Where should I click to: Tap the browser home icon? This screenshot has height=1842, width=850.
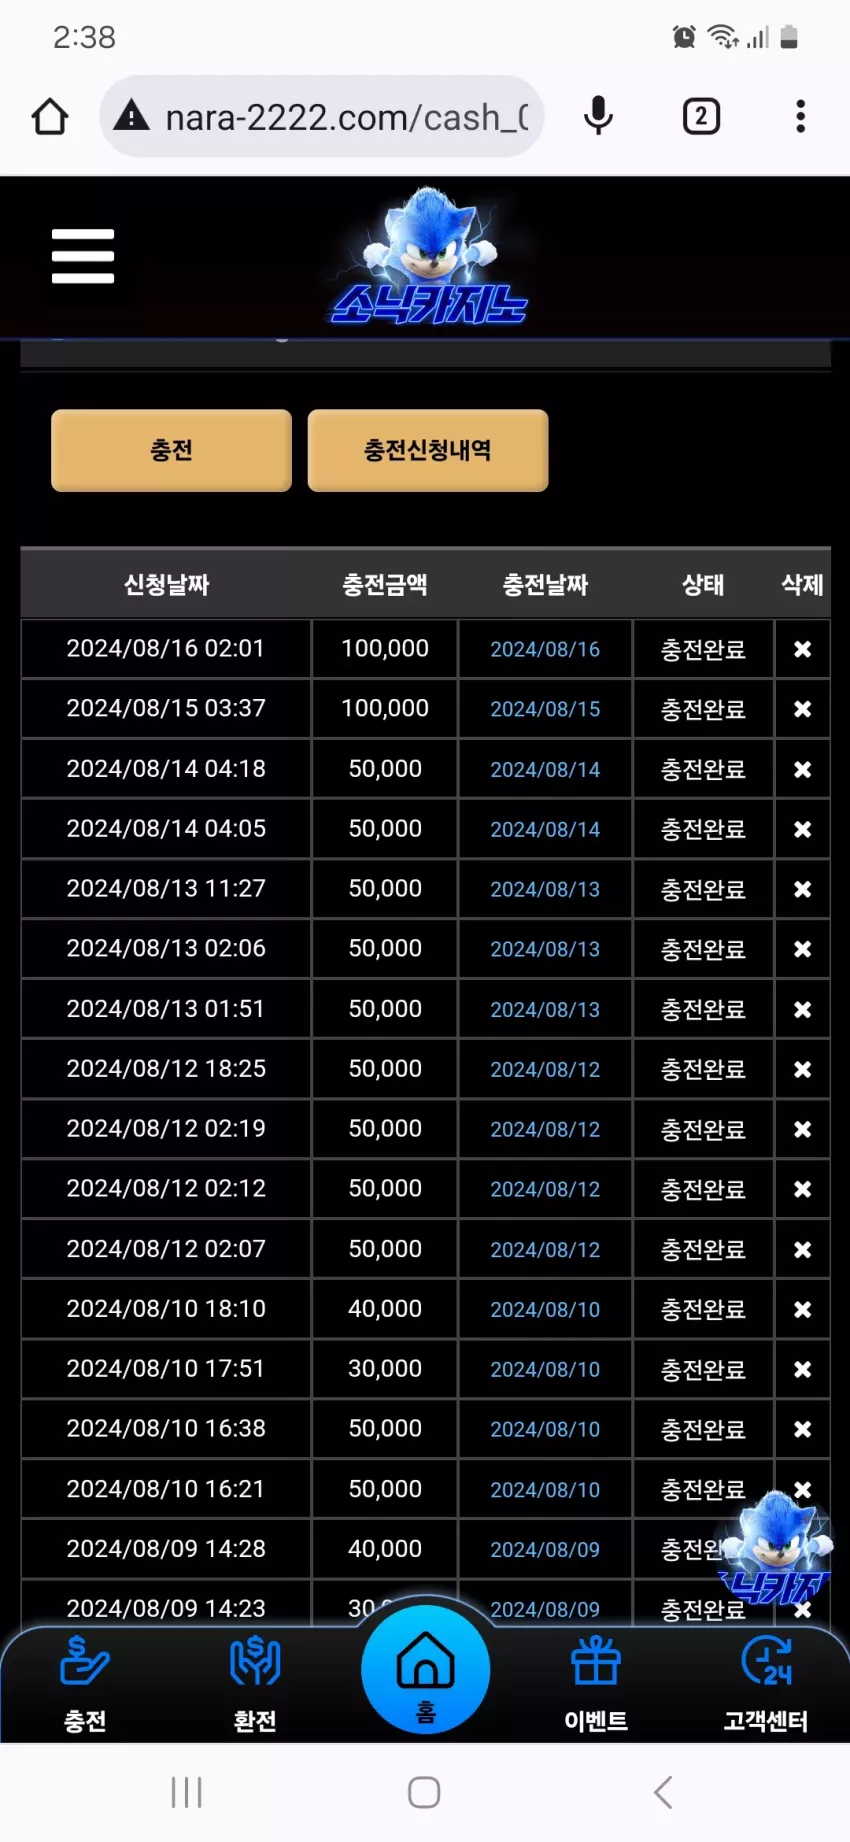click(x=50, y=117)
